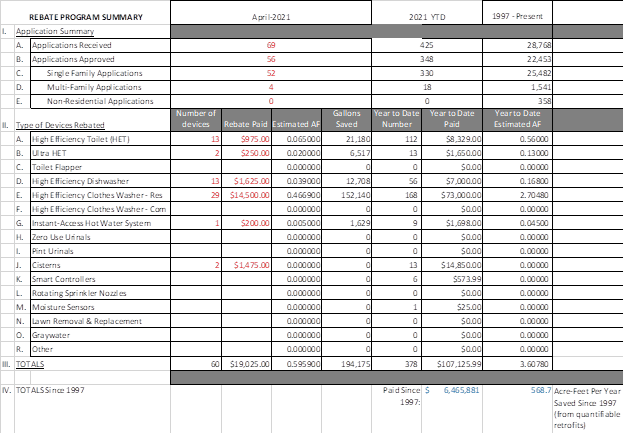Screen dimensions: 624x434
Task: Click the Dishwasher rebate $1,625.00
Action: pyautogui.click(x=252, y=181)
